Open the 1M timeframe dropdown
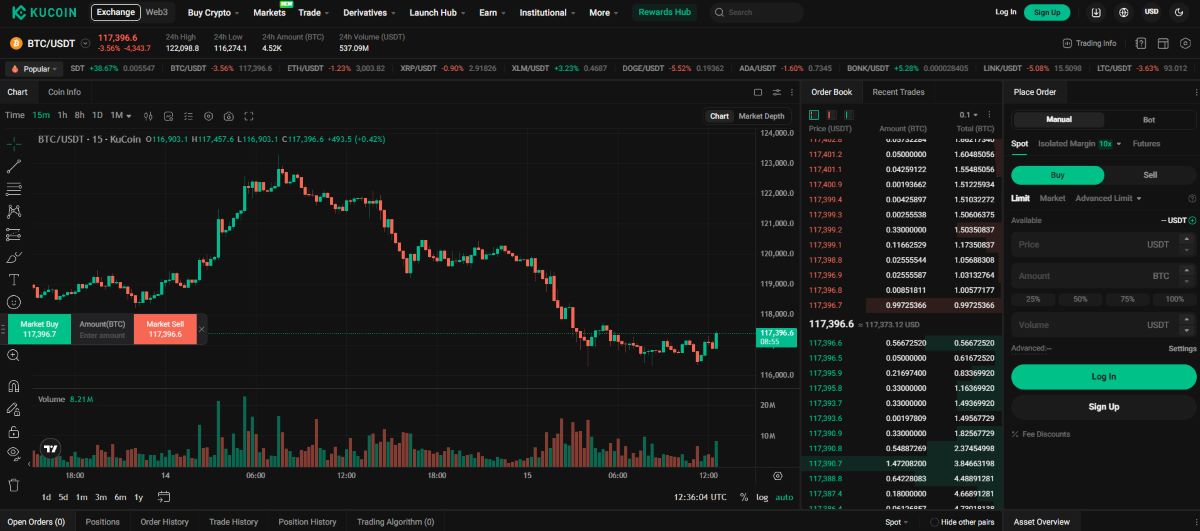This screenshot has width=1200, height=531. click(x=121, y=115)
